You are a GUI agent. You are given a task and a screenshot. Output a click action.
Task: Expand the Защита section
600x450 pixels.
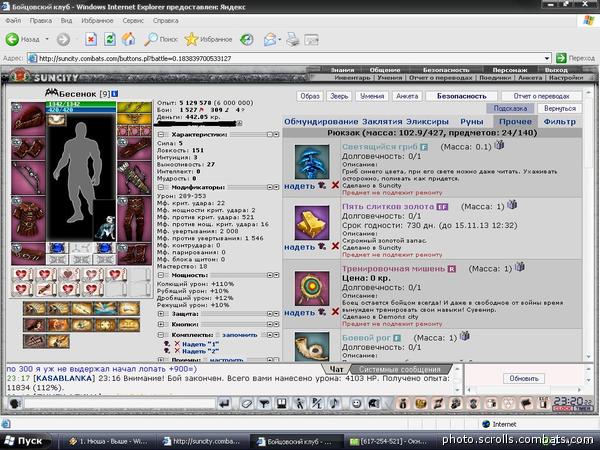[x=161, y=314]
